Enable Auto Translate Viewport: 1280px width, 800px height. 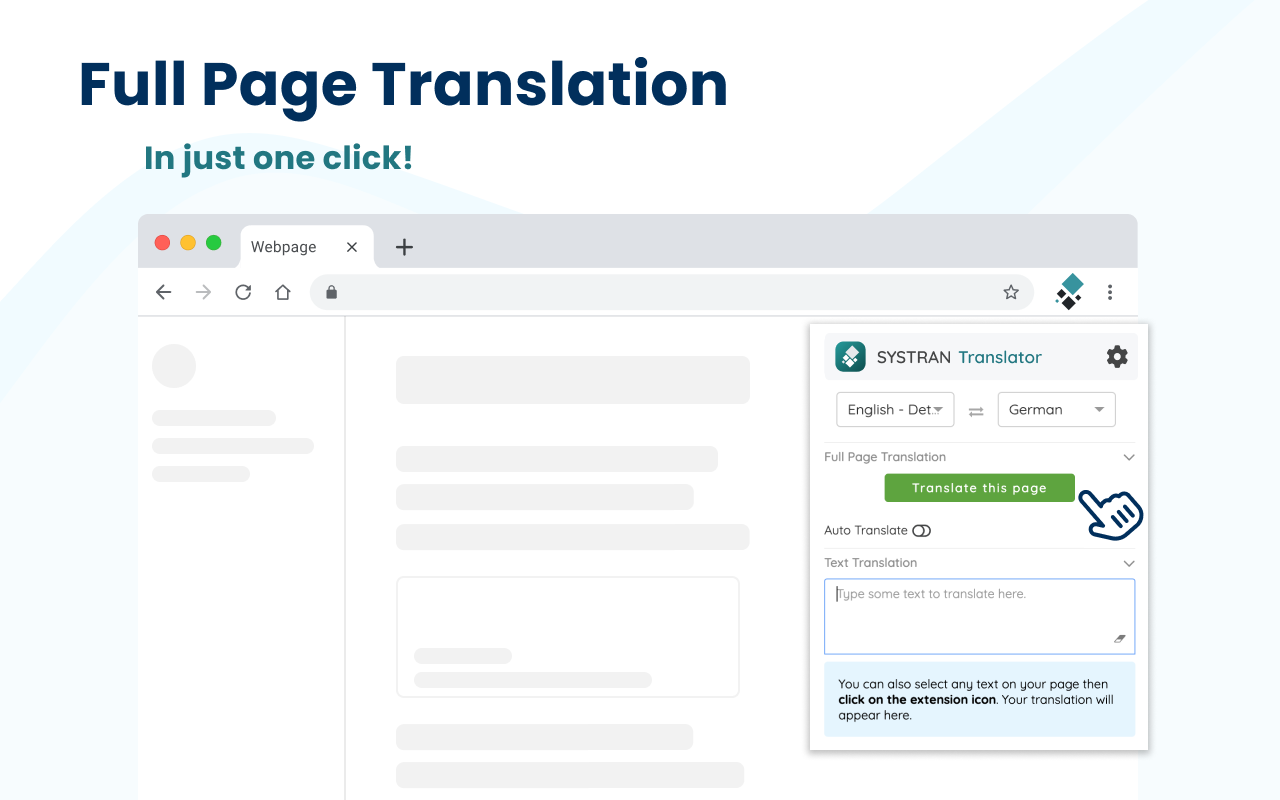pos(921,530)
